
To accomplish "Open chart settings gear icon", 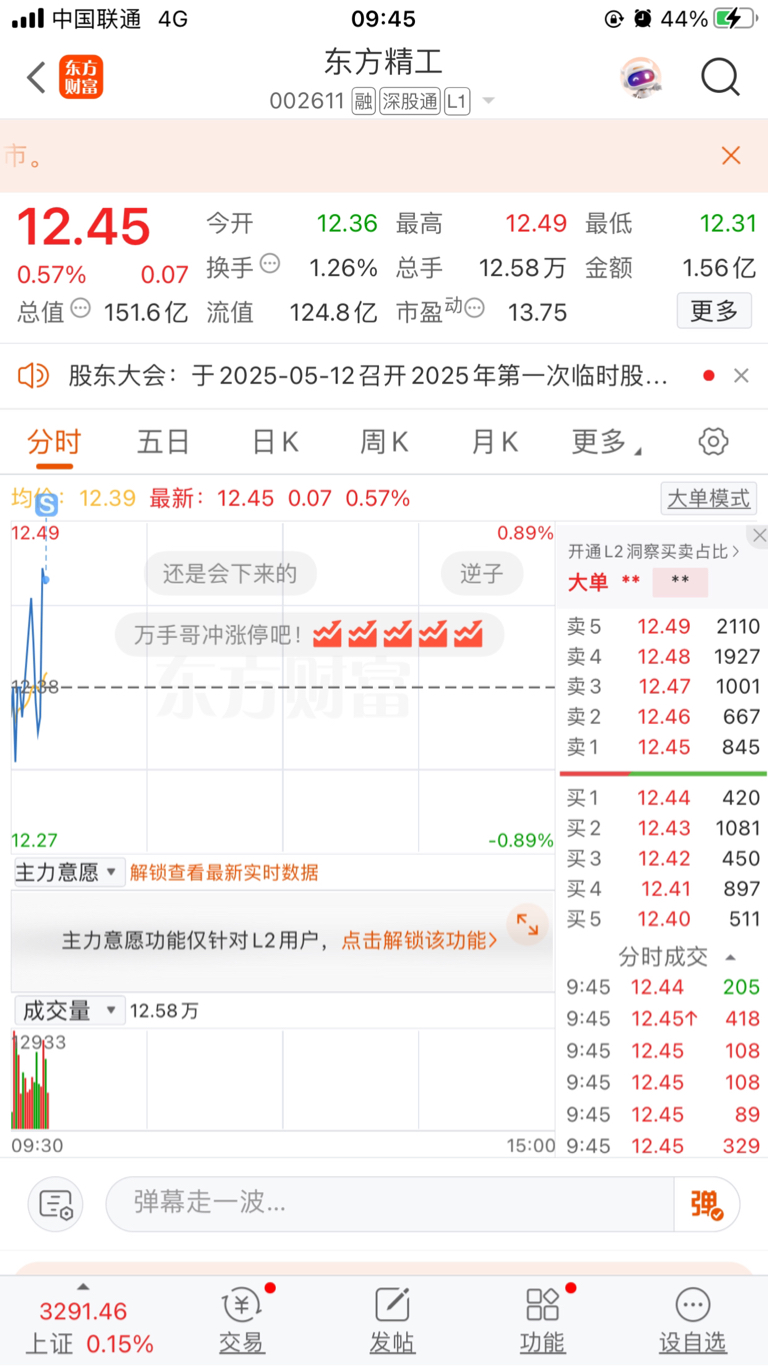I will (x=713, y=441).
